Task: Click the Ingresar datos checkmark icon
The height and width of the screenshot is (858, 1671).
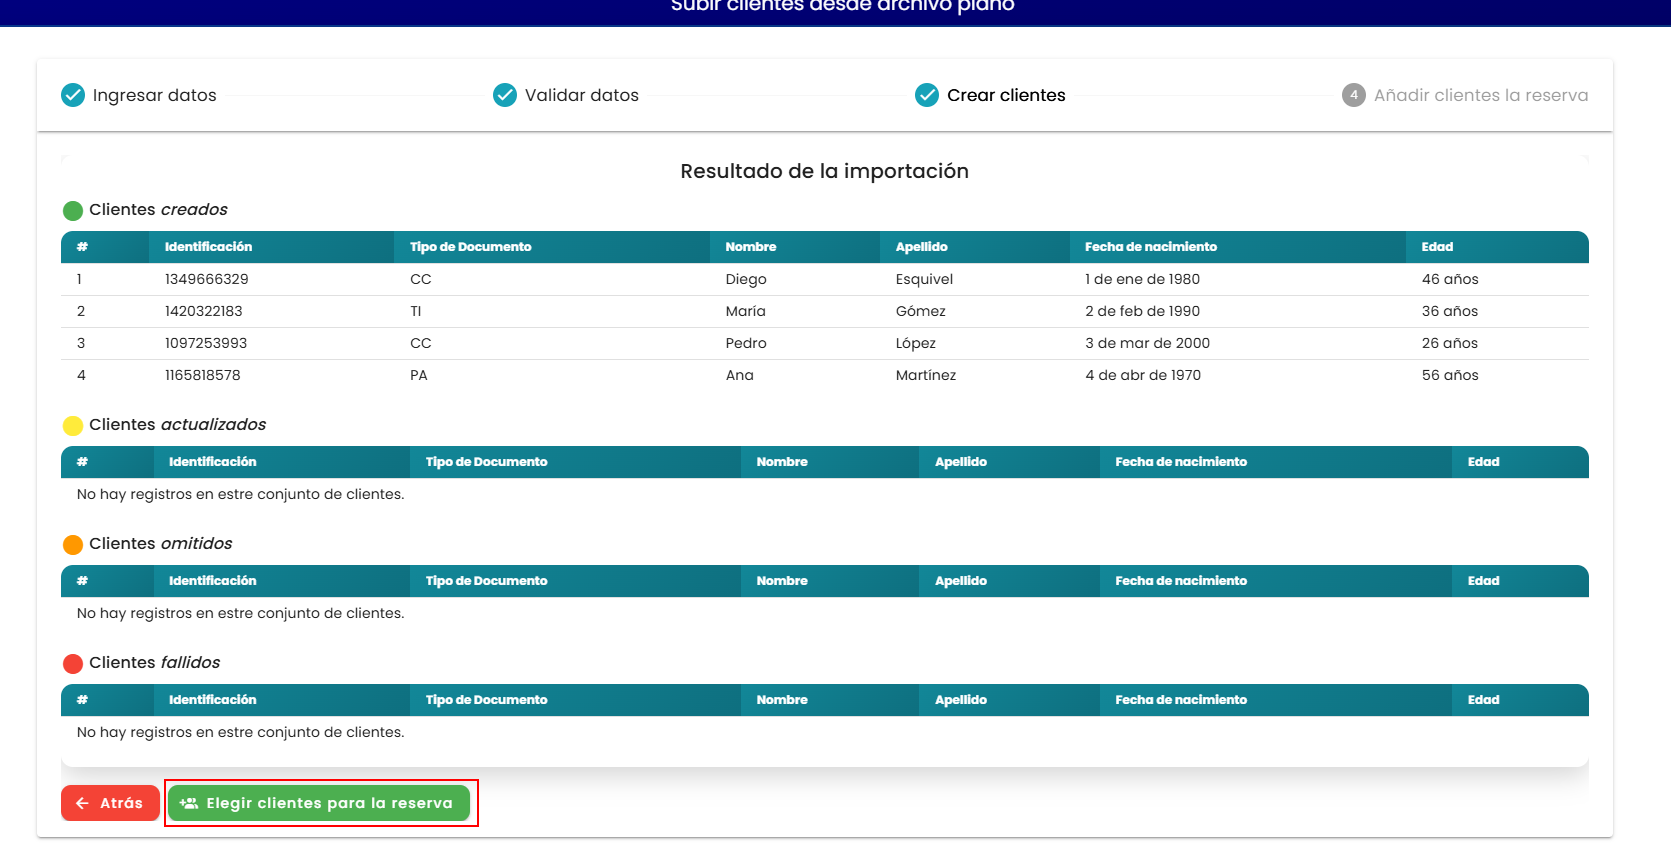Action: pos(73,95)
